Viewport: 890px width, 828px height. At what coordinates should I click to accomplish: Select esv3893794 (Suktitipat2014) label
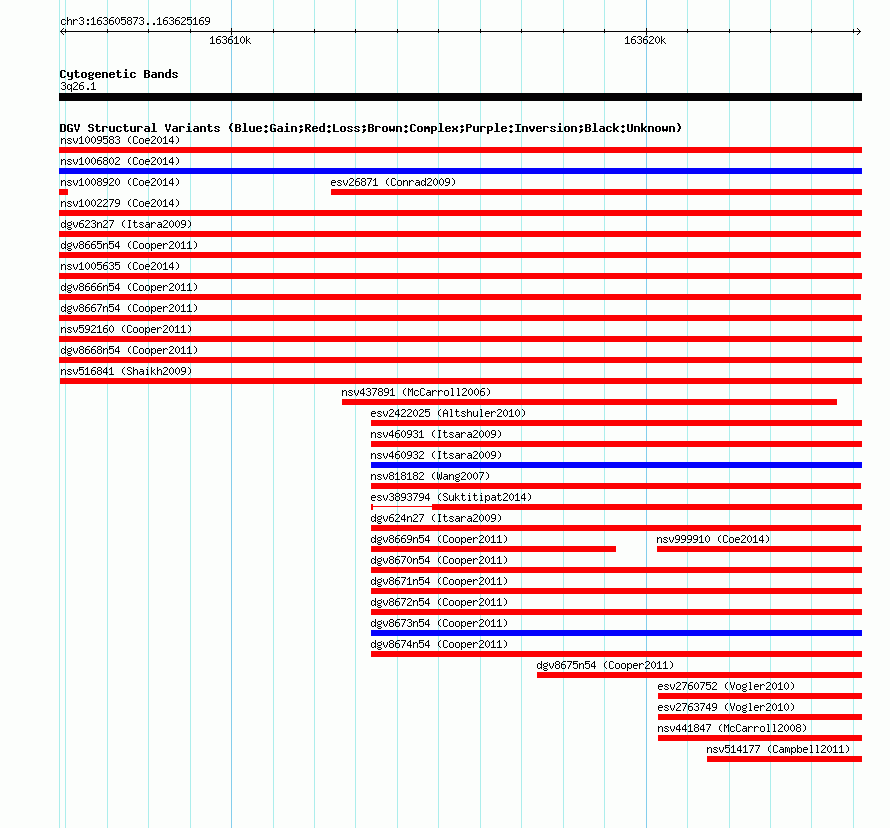[451, 497]
